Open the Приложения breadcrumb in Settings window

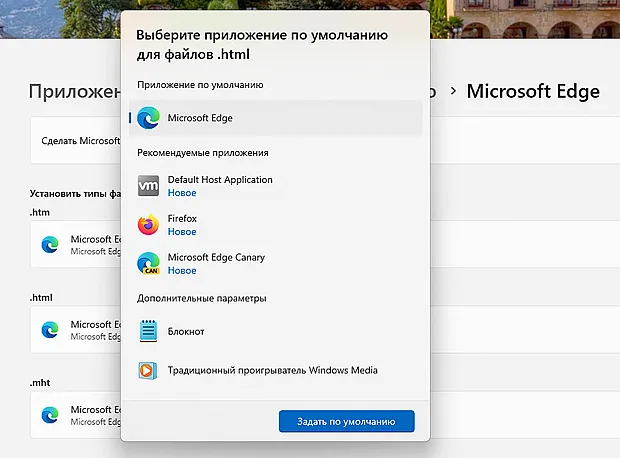pos(75,91)
